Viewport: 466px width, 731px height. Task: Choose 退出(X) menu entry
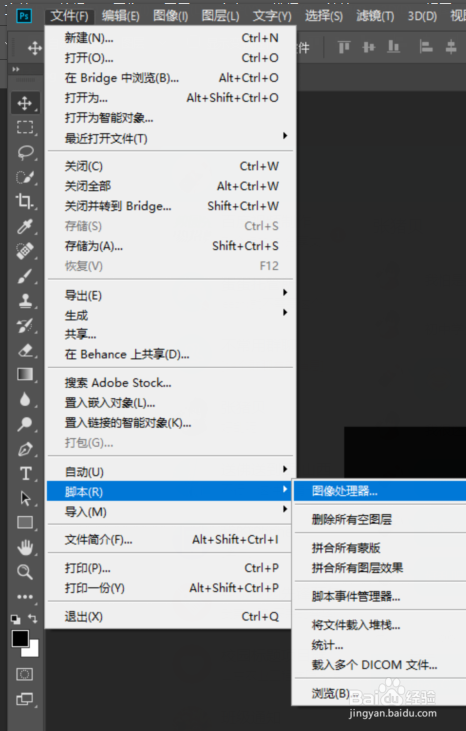pos(170,616)
